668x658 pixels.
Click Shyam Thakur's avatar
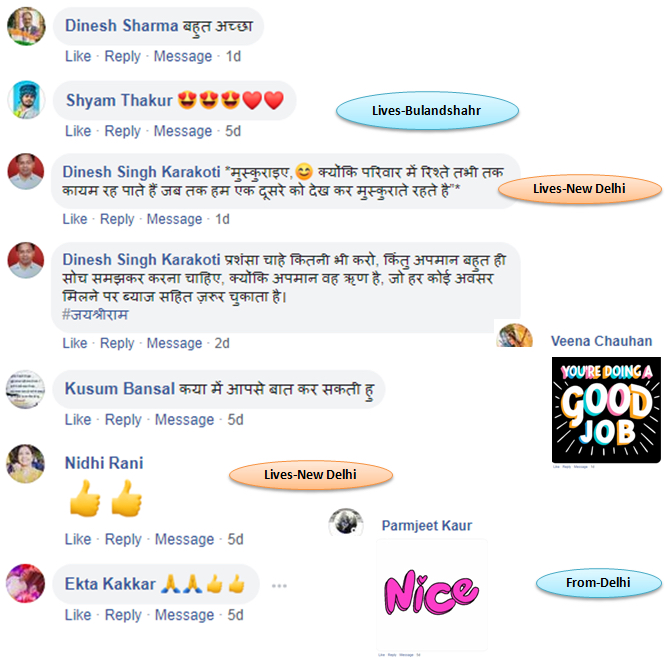click(26, 100)
